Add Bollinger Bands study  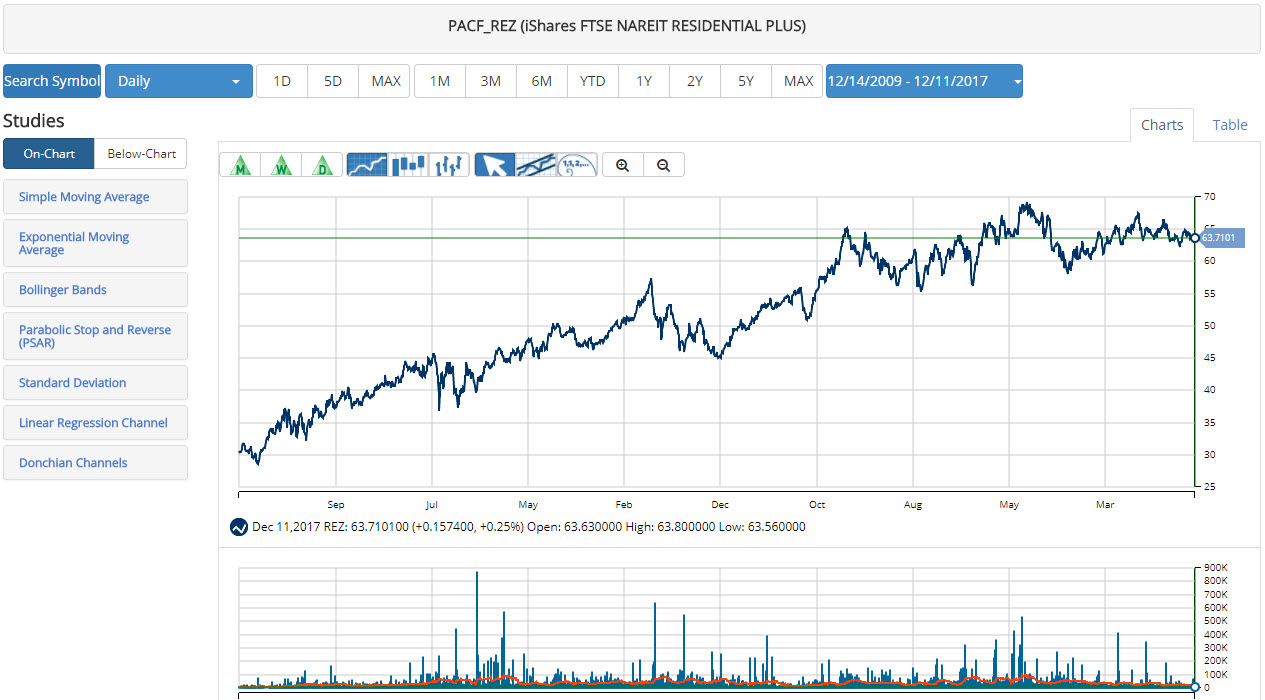(95, 290)
